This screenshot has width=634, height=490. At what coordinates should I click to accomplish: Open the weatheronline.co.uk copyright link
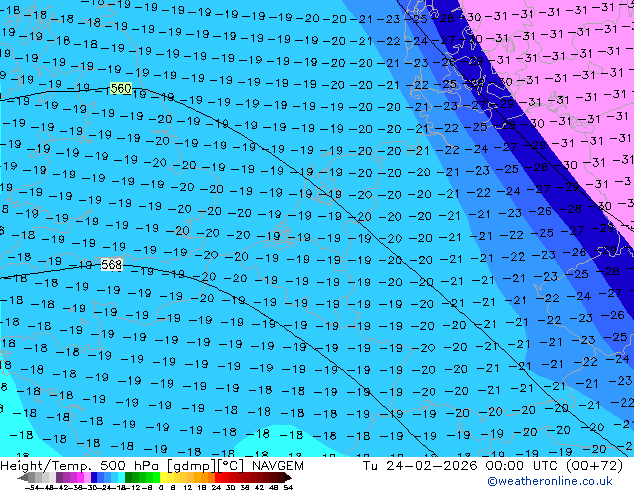click(x=549, y=482)
